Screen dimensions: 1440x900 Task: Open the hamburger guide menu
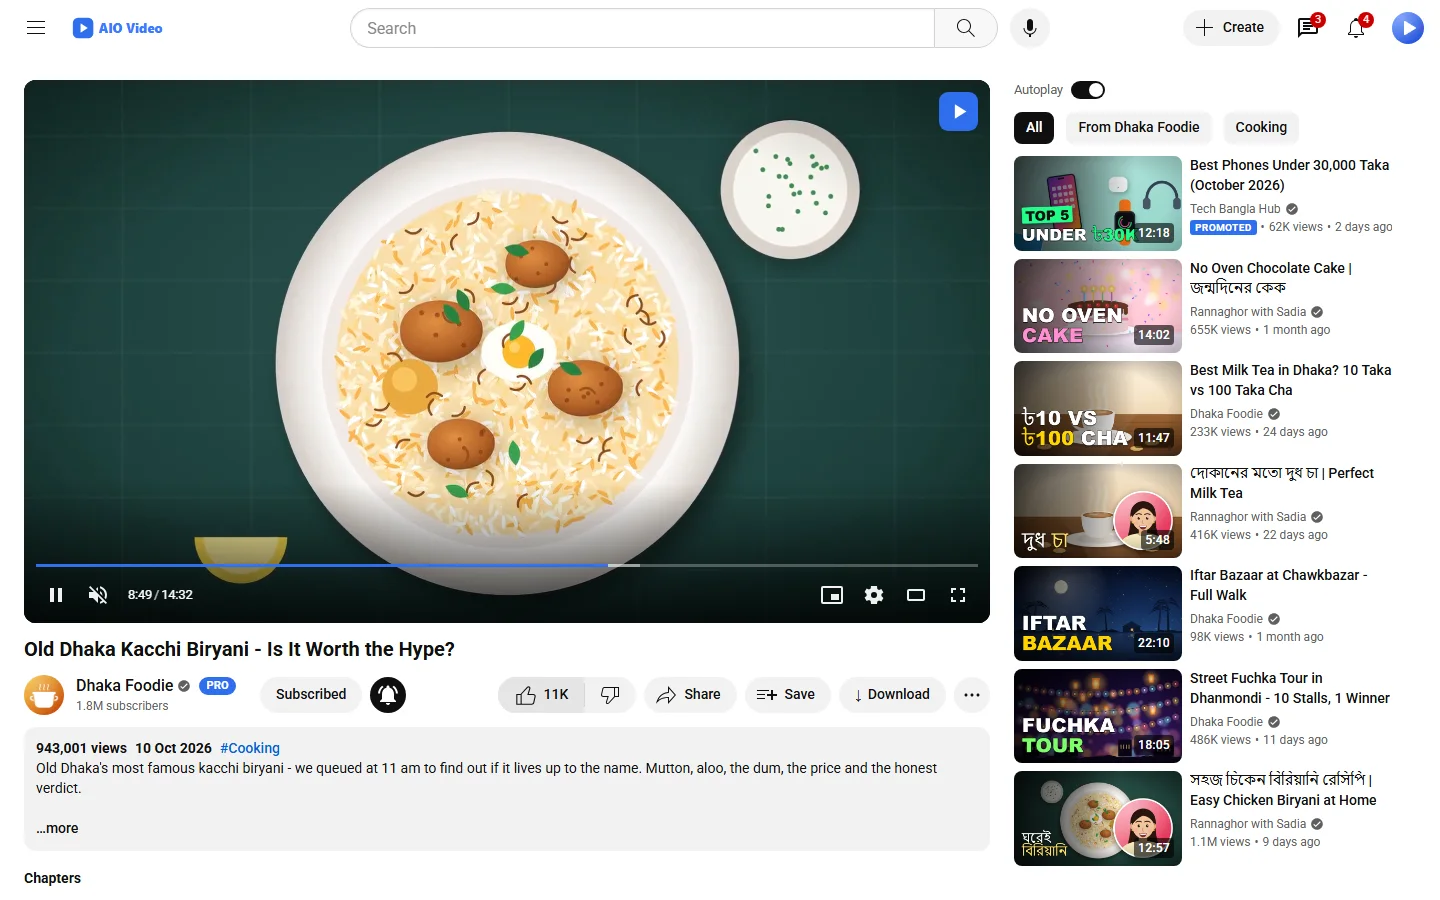(36, 28)
